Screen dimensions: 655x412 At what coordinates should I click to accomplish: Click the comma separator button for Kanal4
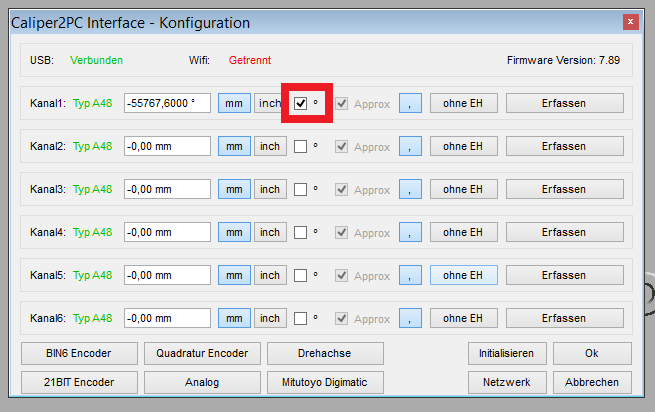point(410,232)
